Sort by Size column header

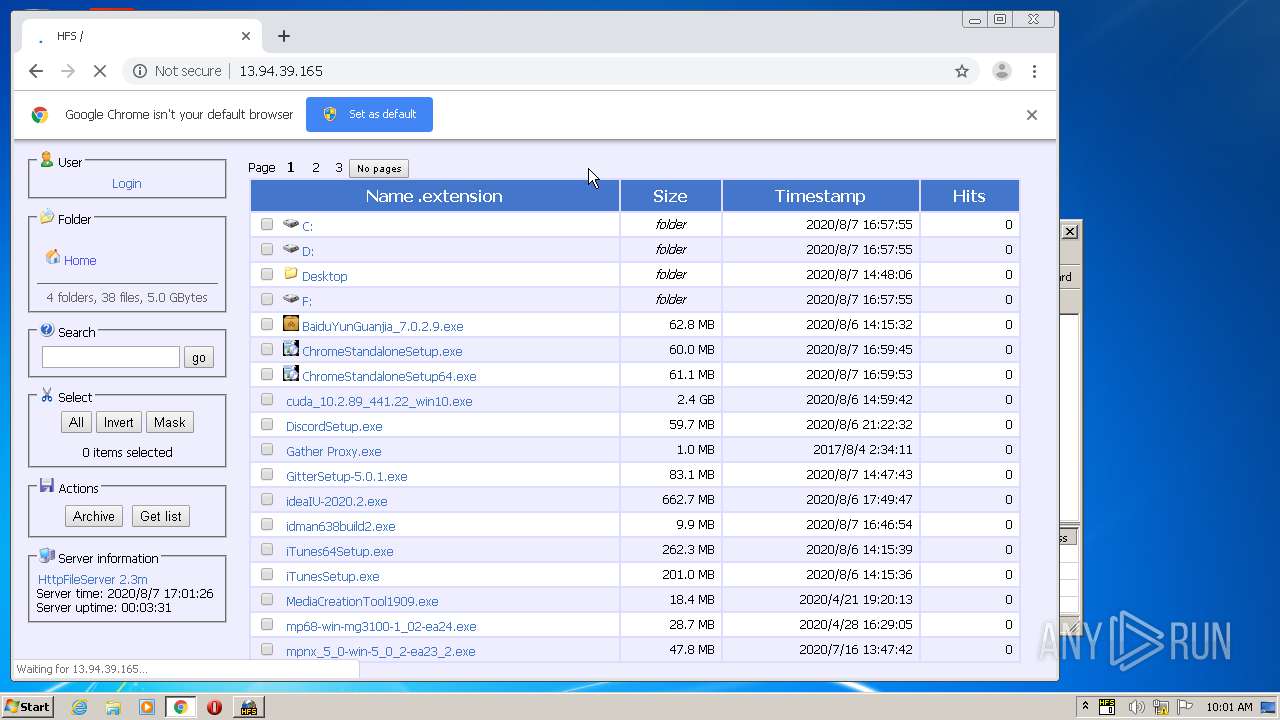670,196
